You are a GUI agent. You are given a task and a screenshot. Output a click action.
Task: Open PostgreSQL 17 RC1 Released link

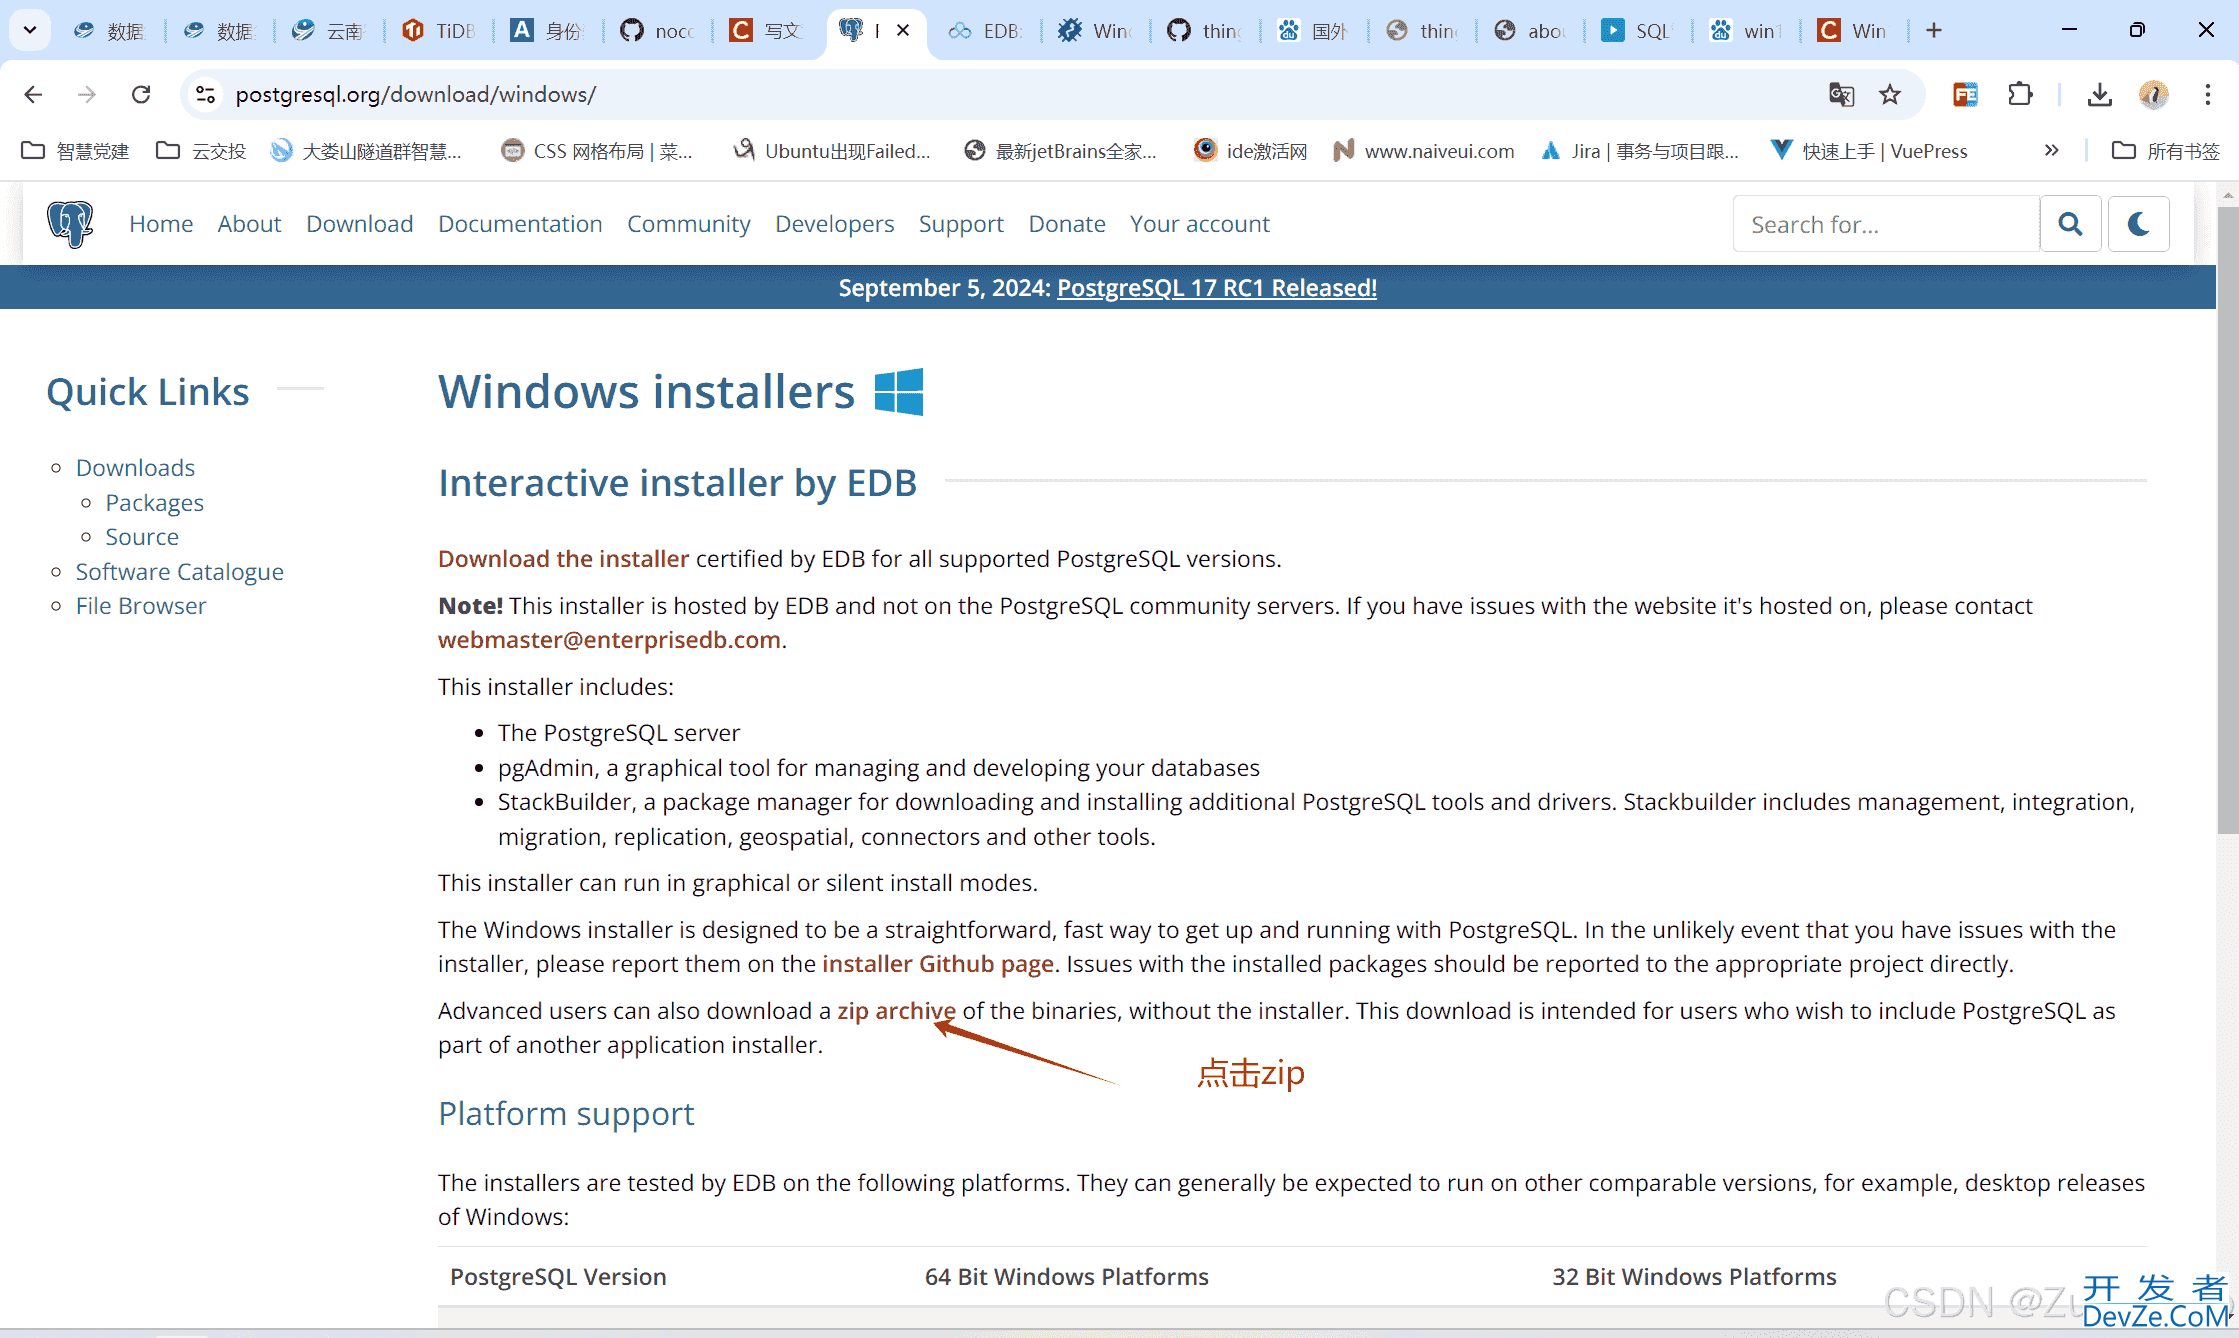point(1216,288)
